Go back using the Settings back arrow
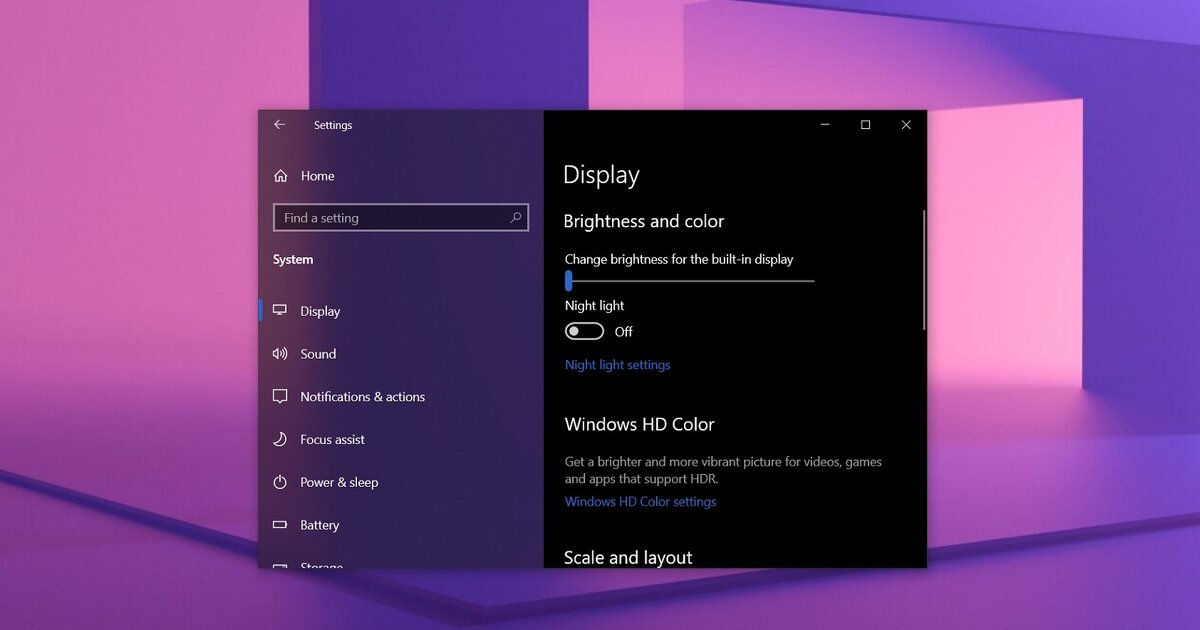Screen dimensions: 1200x630 click(x=280, y=125)
